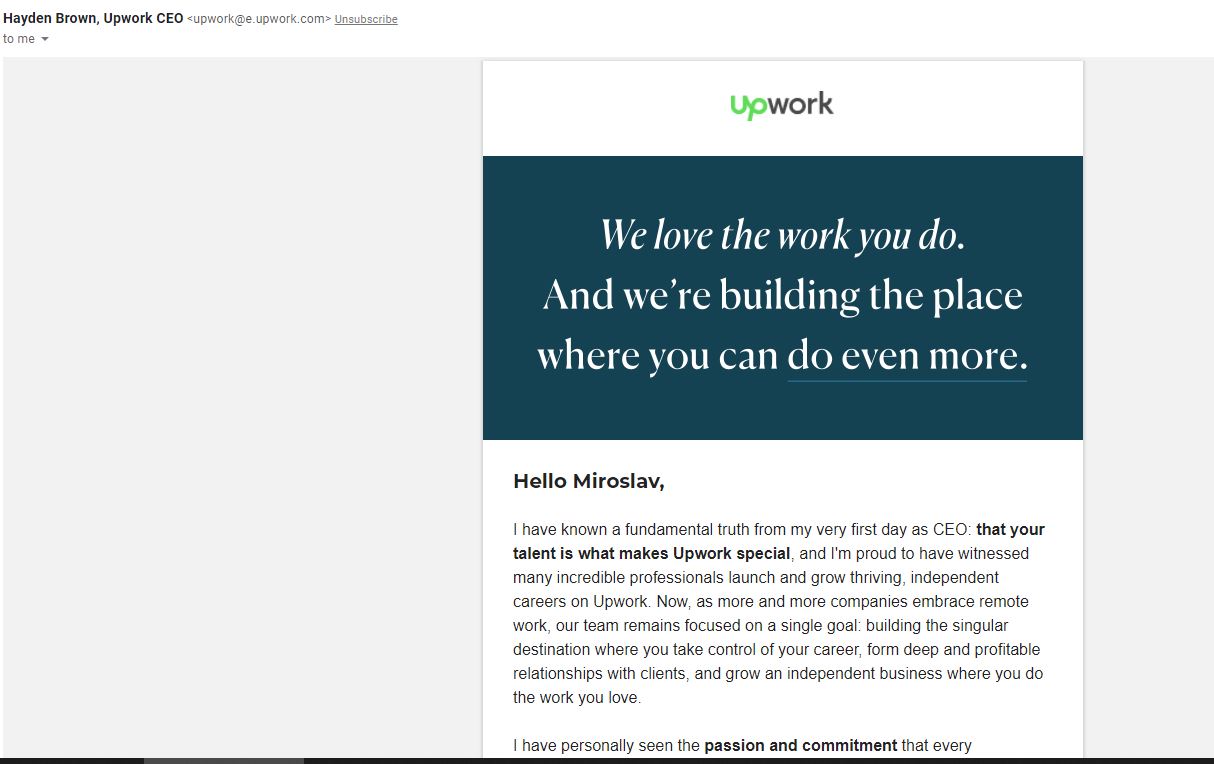Image resolution: width=1214 pixels, height=764 pixels.
Task: Expand recipient details arrow next to "to me"
Action: 45,39
